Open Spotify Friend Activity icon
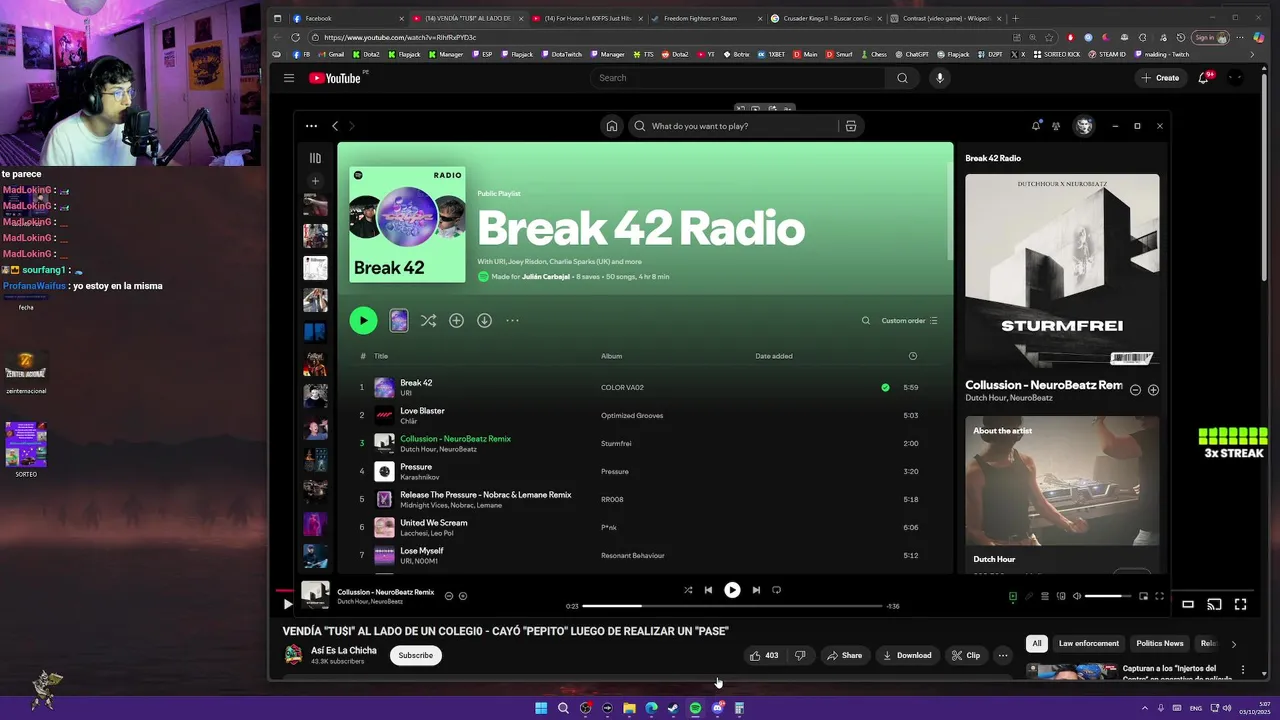The image size is (1280, 720). point(1056,126)
